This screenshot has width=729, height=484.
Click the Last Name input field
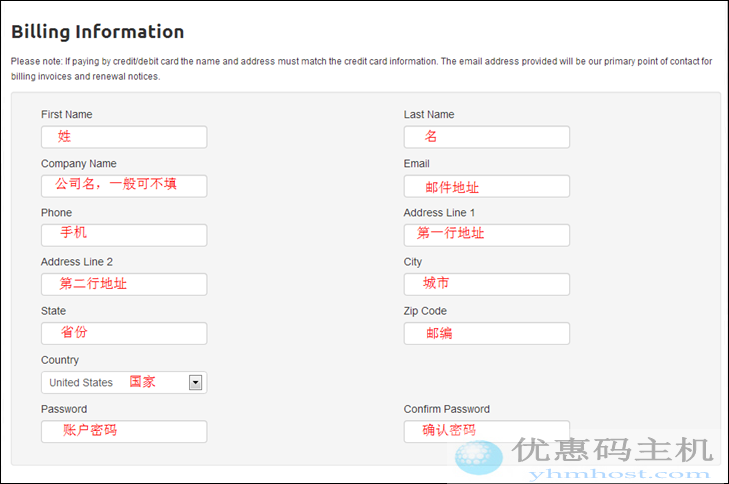coord(487,137)
